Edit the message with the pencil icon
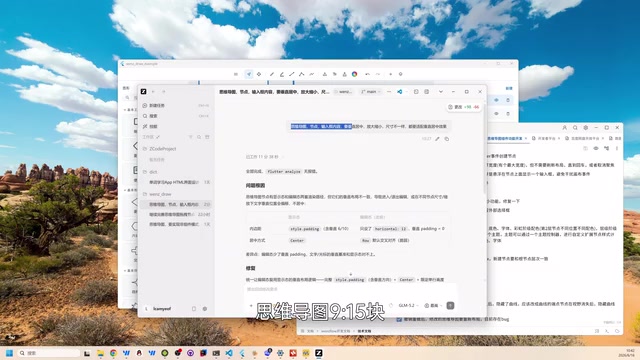Viewport: 640px width, 360px height. pos(437,139)
